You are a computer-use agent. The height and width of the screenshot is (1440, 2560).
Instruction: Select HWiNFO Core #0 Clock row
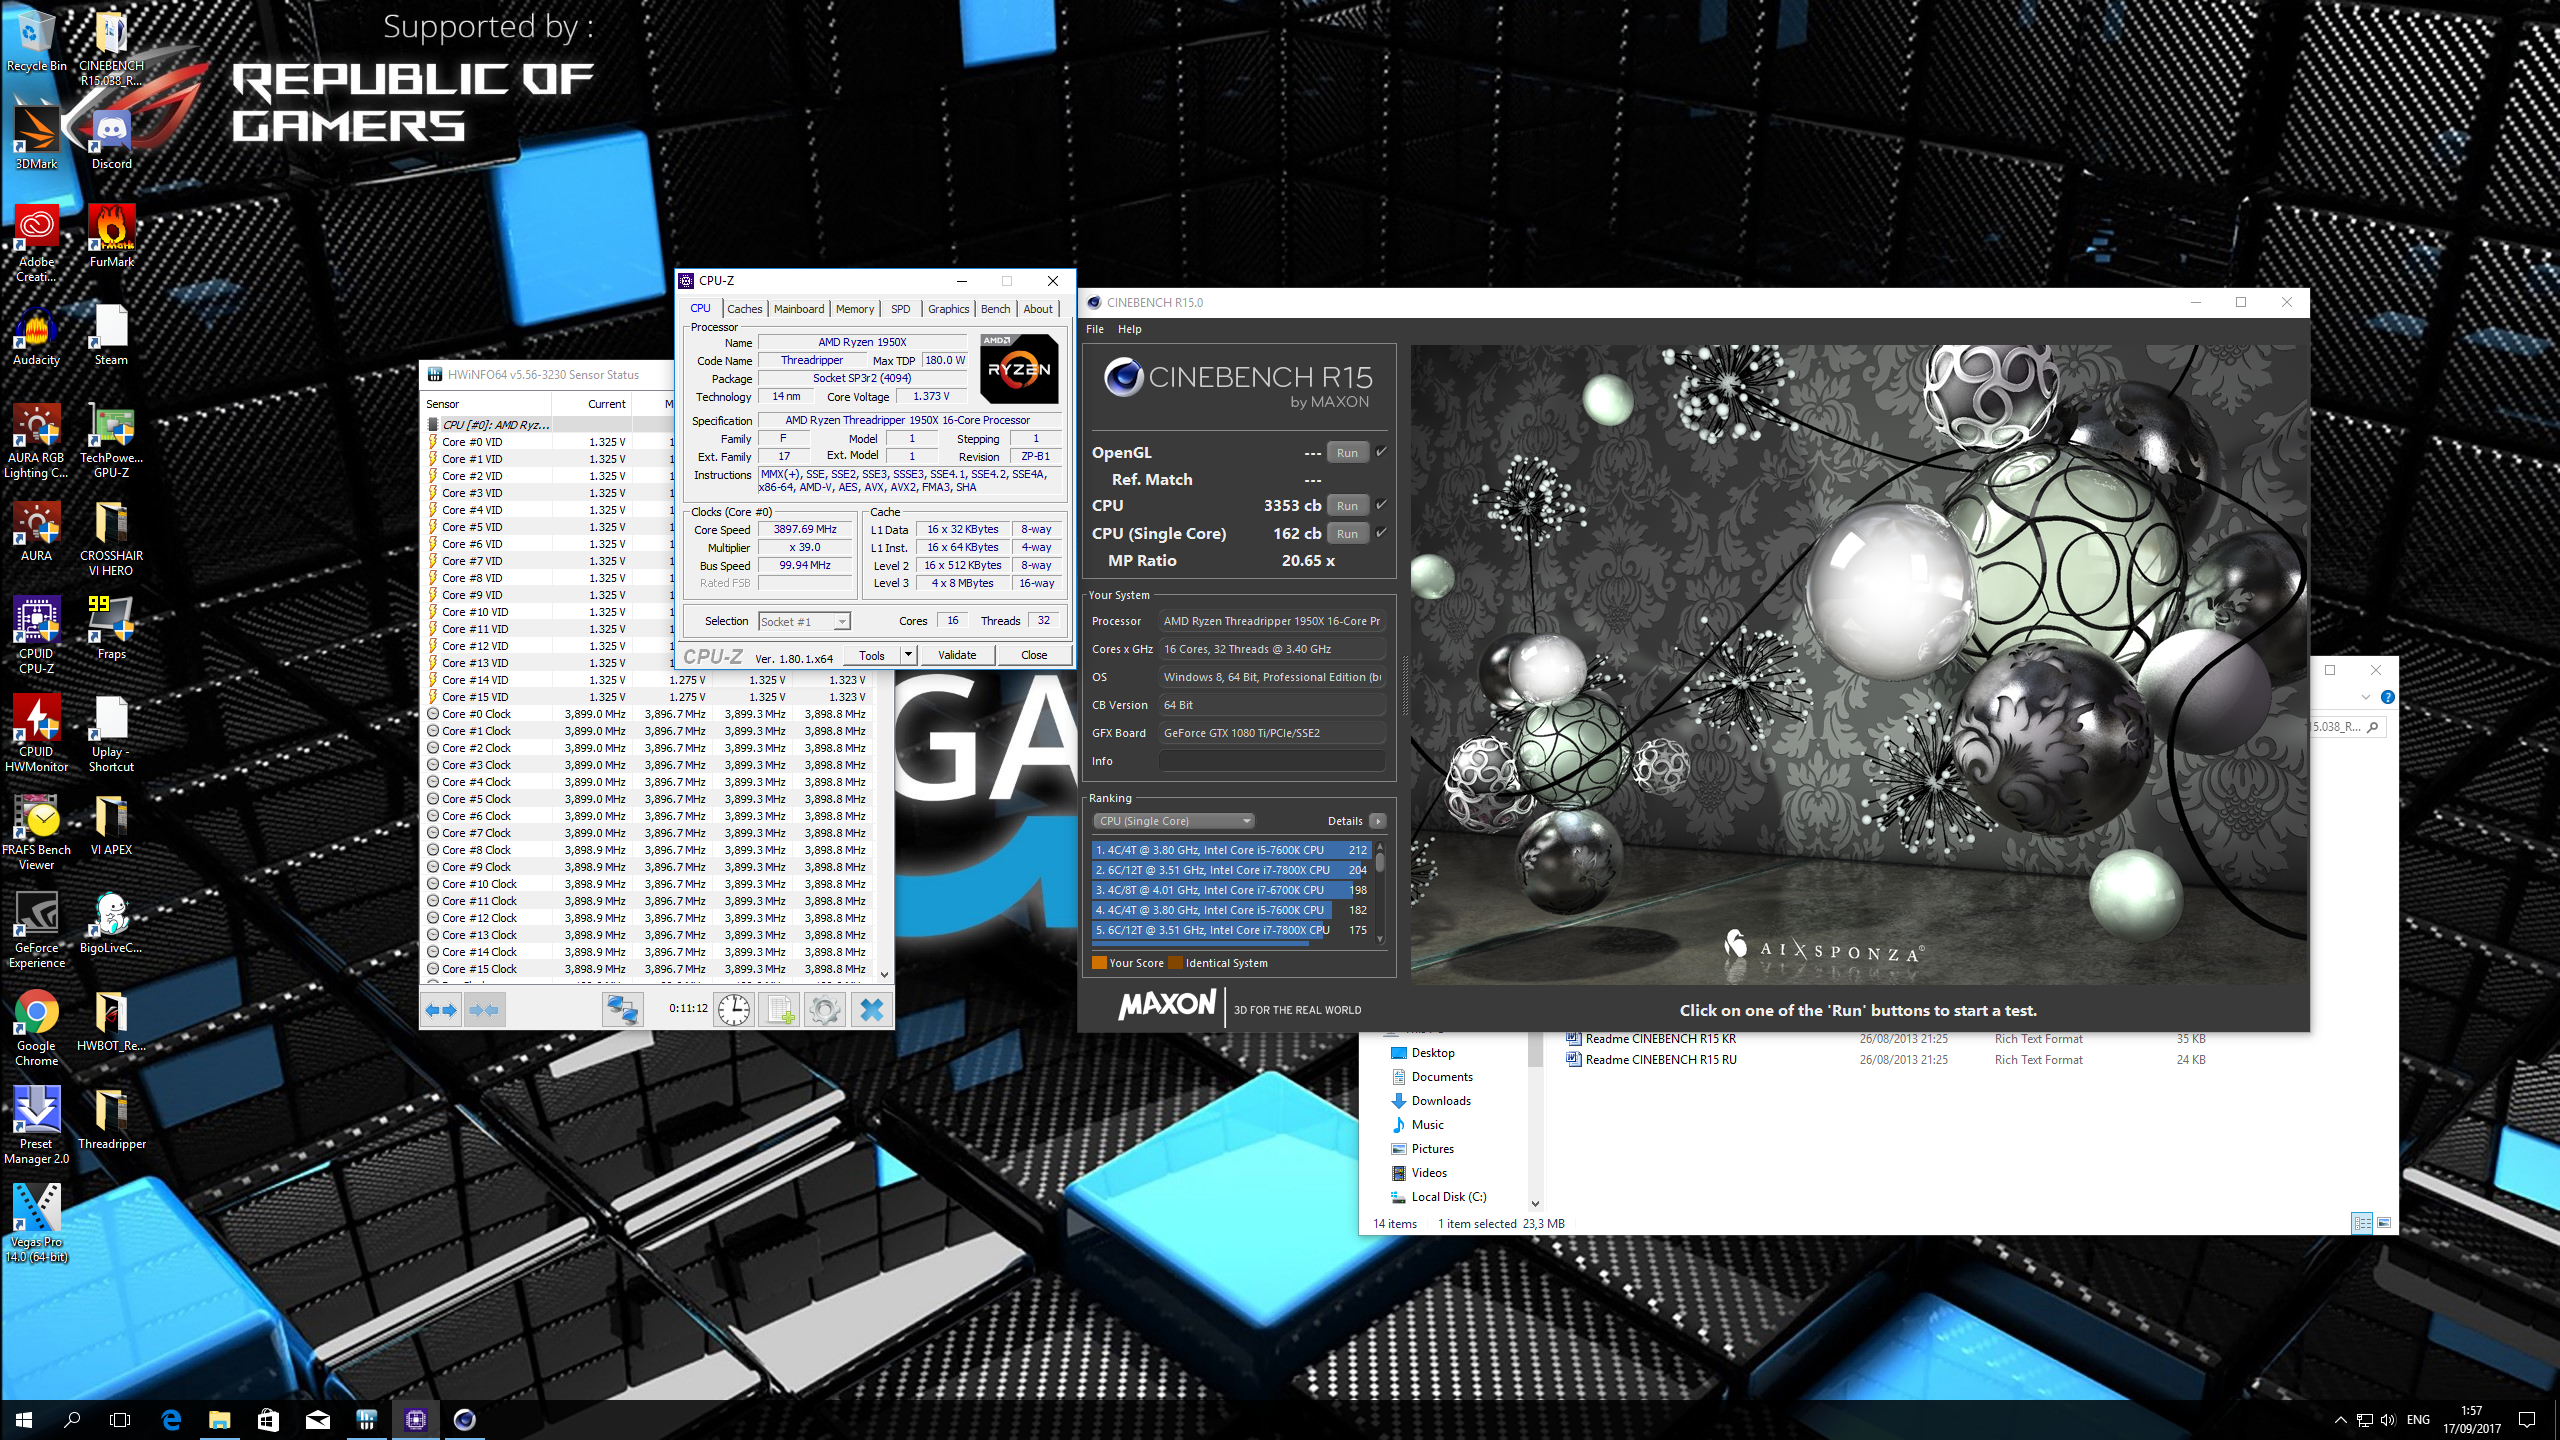pyautogui.click(x=649, y=714)
